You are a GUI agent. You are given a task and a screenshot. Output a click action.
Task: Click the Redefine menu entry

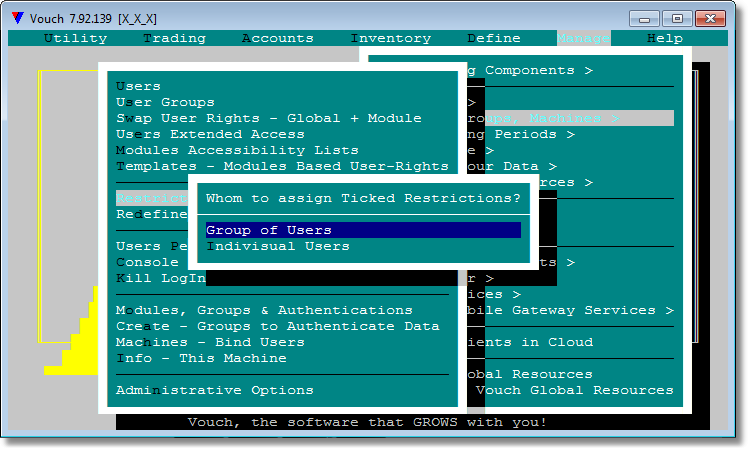tap(152, 214)
